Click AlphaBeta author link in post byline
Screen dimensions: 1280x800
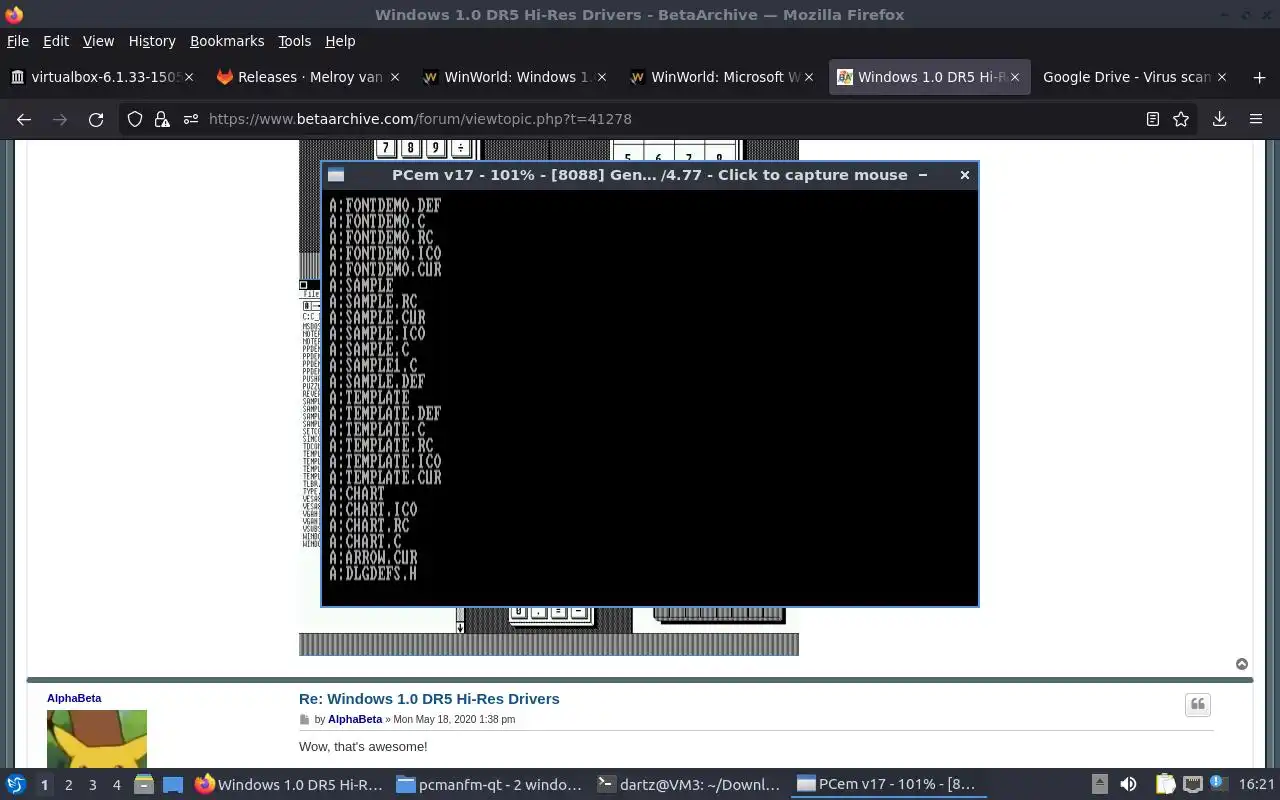[x=355, y=720]
